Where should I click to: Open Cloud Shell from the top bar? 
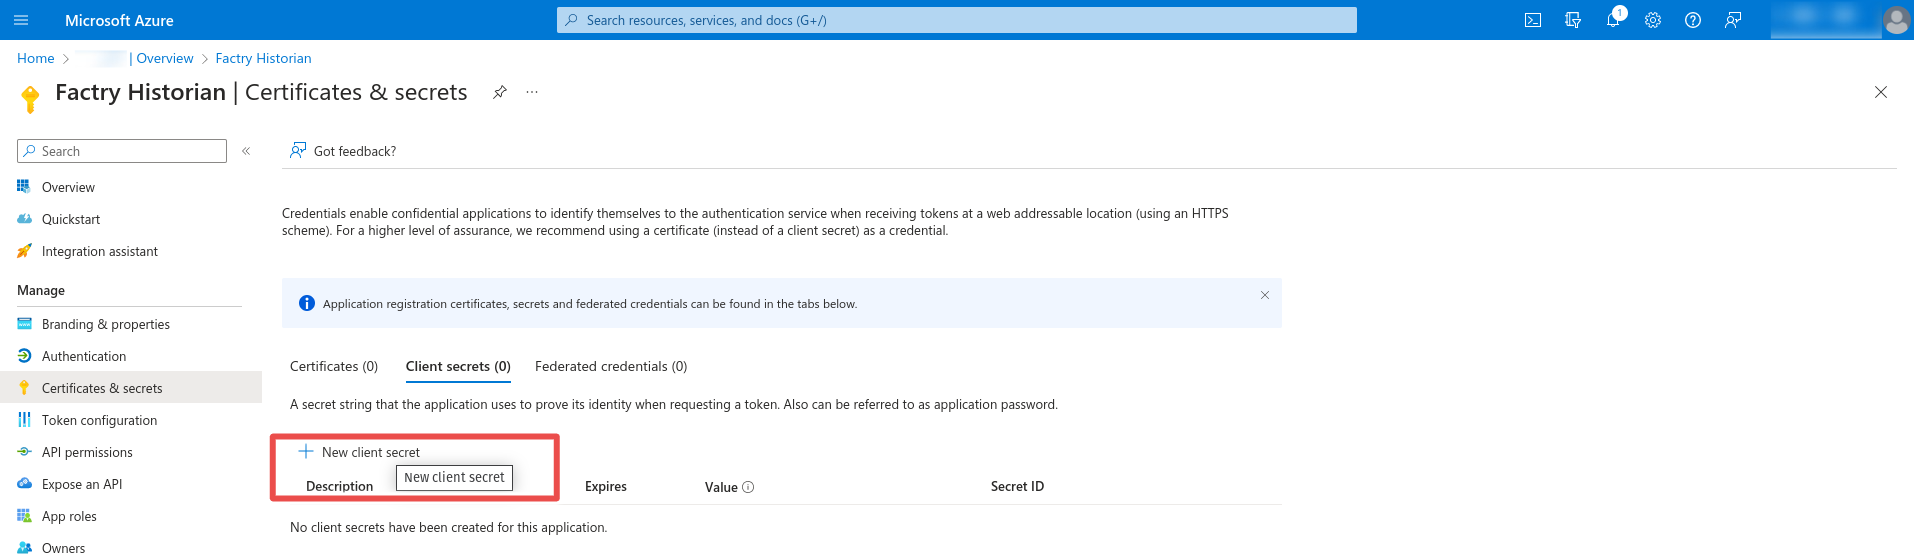pos(1533,20)
